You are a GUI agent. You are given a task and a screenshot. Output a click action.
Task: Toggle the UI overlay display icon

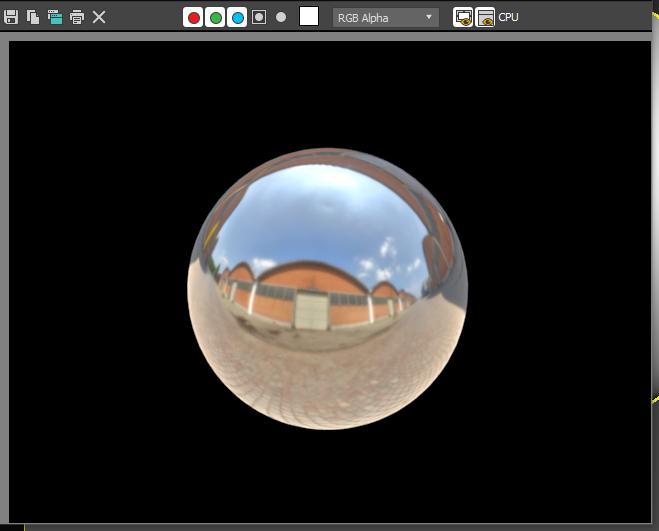coord(463,18)
